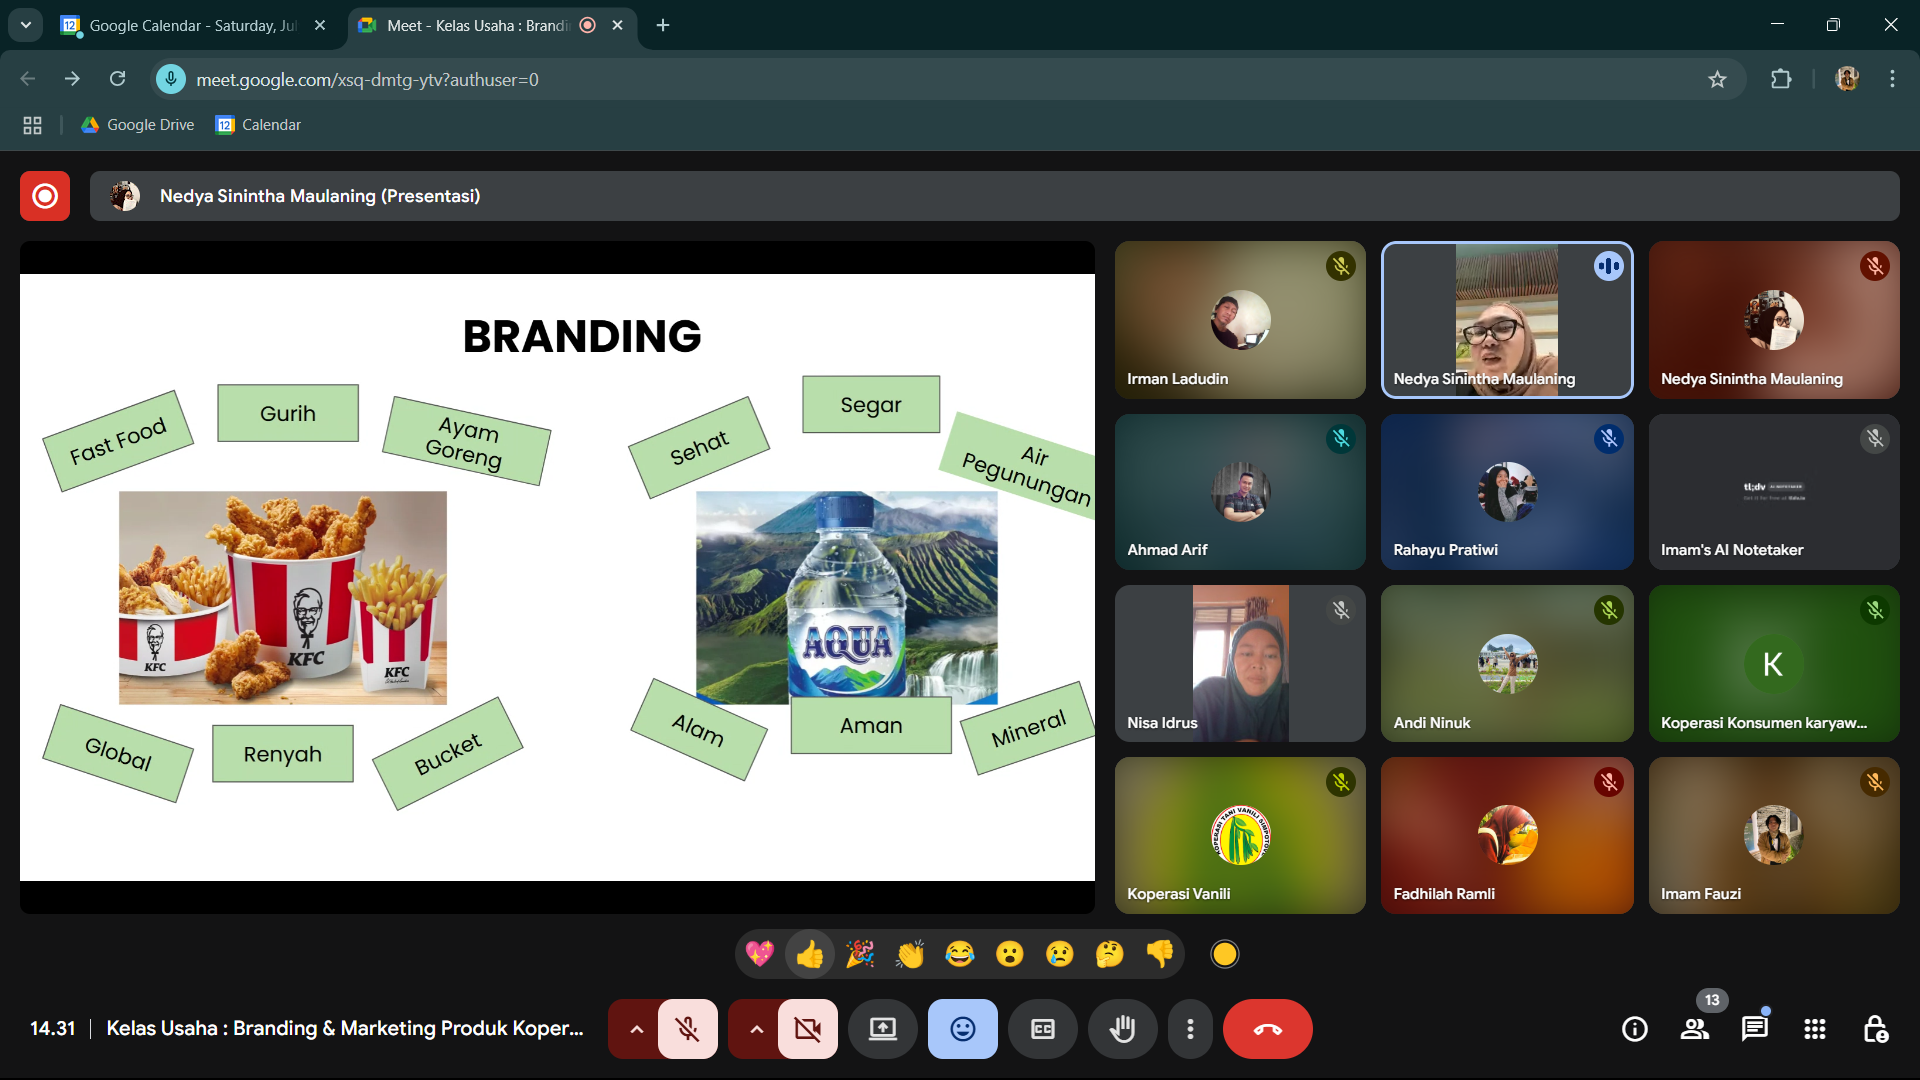Leave the call
The height and width of the screenshot is (1080, 1920).
point(1268,1028)
